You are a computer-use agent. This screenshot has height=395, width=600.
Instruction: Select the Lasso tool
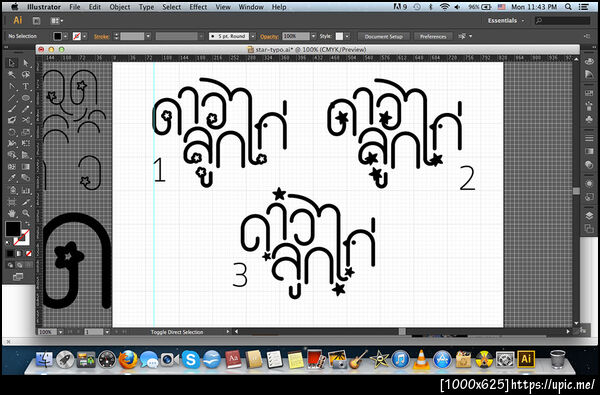26,75
